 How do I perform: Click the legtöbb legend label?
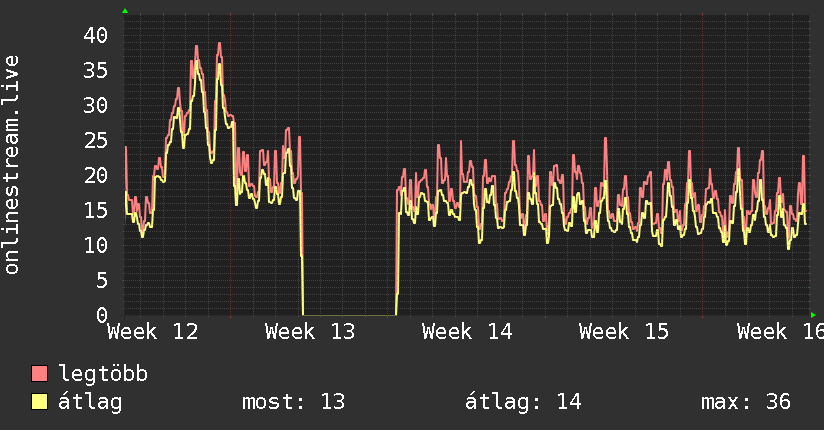click(x=103, y=374)
